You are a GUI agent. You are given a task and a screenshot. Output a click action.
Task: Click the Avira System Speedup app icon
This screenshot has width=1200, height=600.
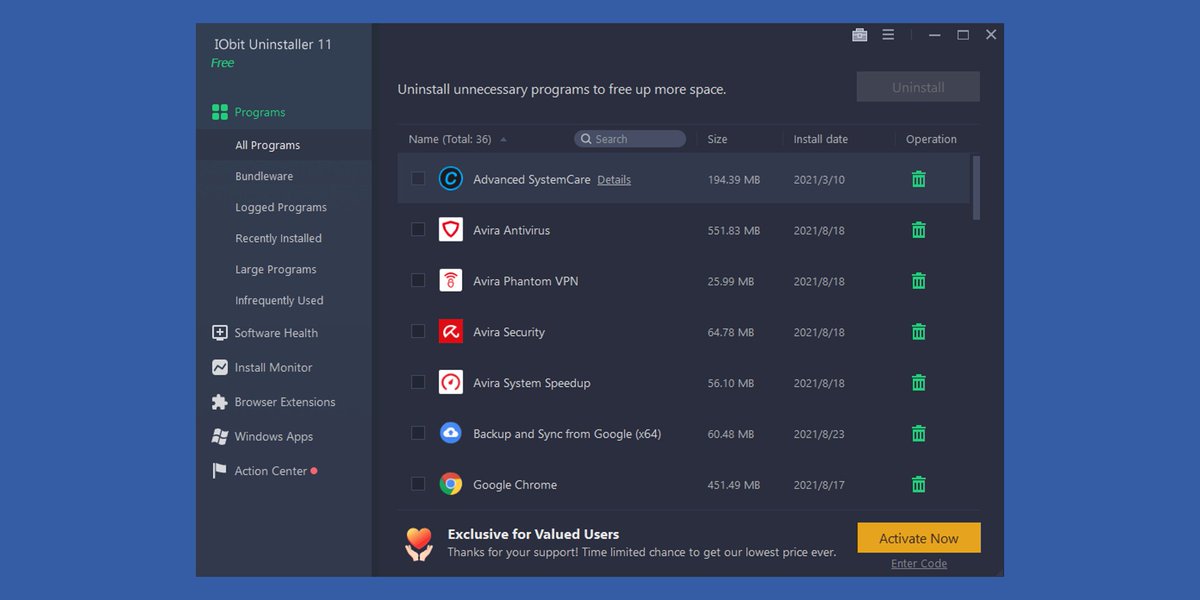[x=451, y=383]
